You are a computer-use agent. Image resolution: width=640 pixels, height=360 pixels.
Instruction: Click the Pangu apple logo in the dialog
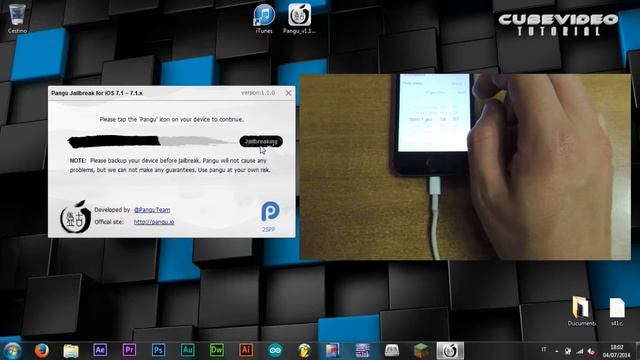(76, 217)
